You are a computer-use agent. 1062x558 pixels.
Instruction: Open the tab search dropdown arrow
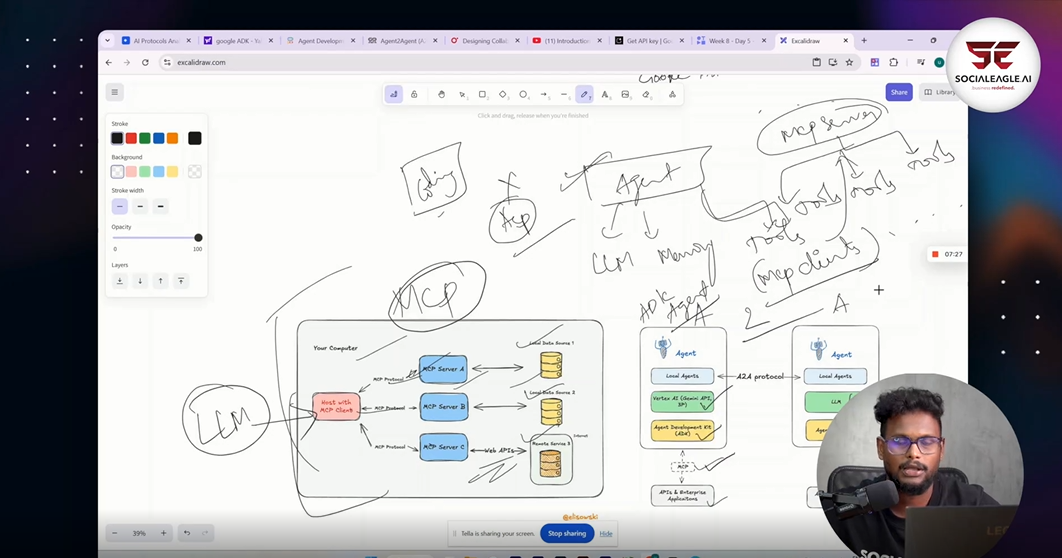click(x=108, y=41)
